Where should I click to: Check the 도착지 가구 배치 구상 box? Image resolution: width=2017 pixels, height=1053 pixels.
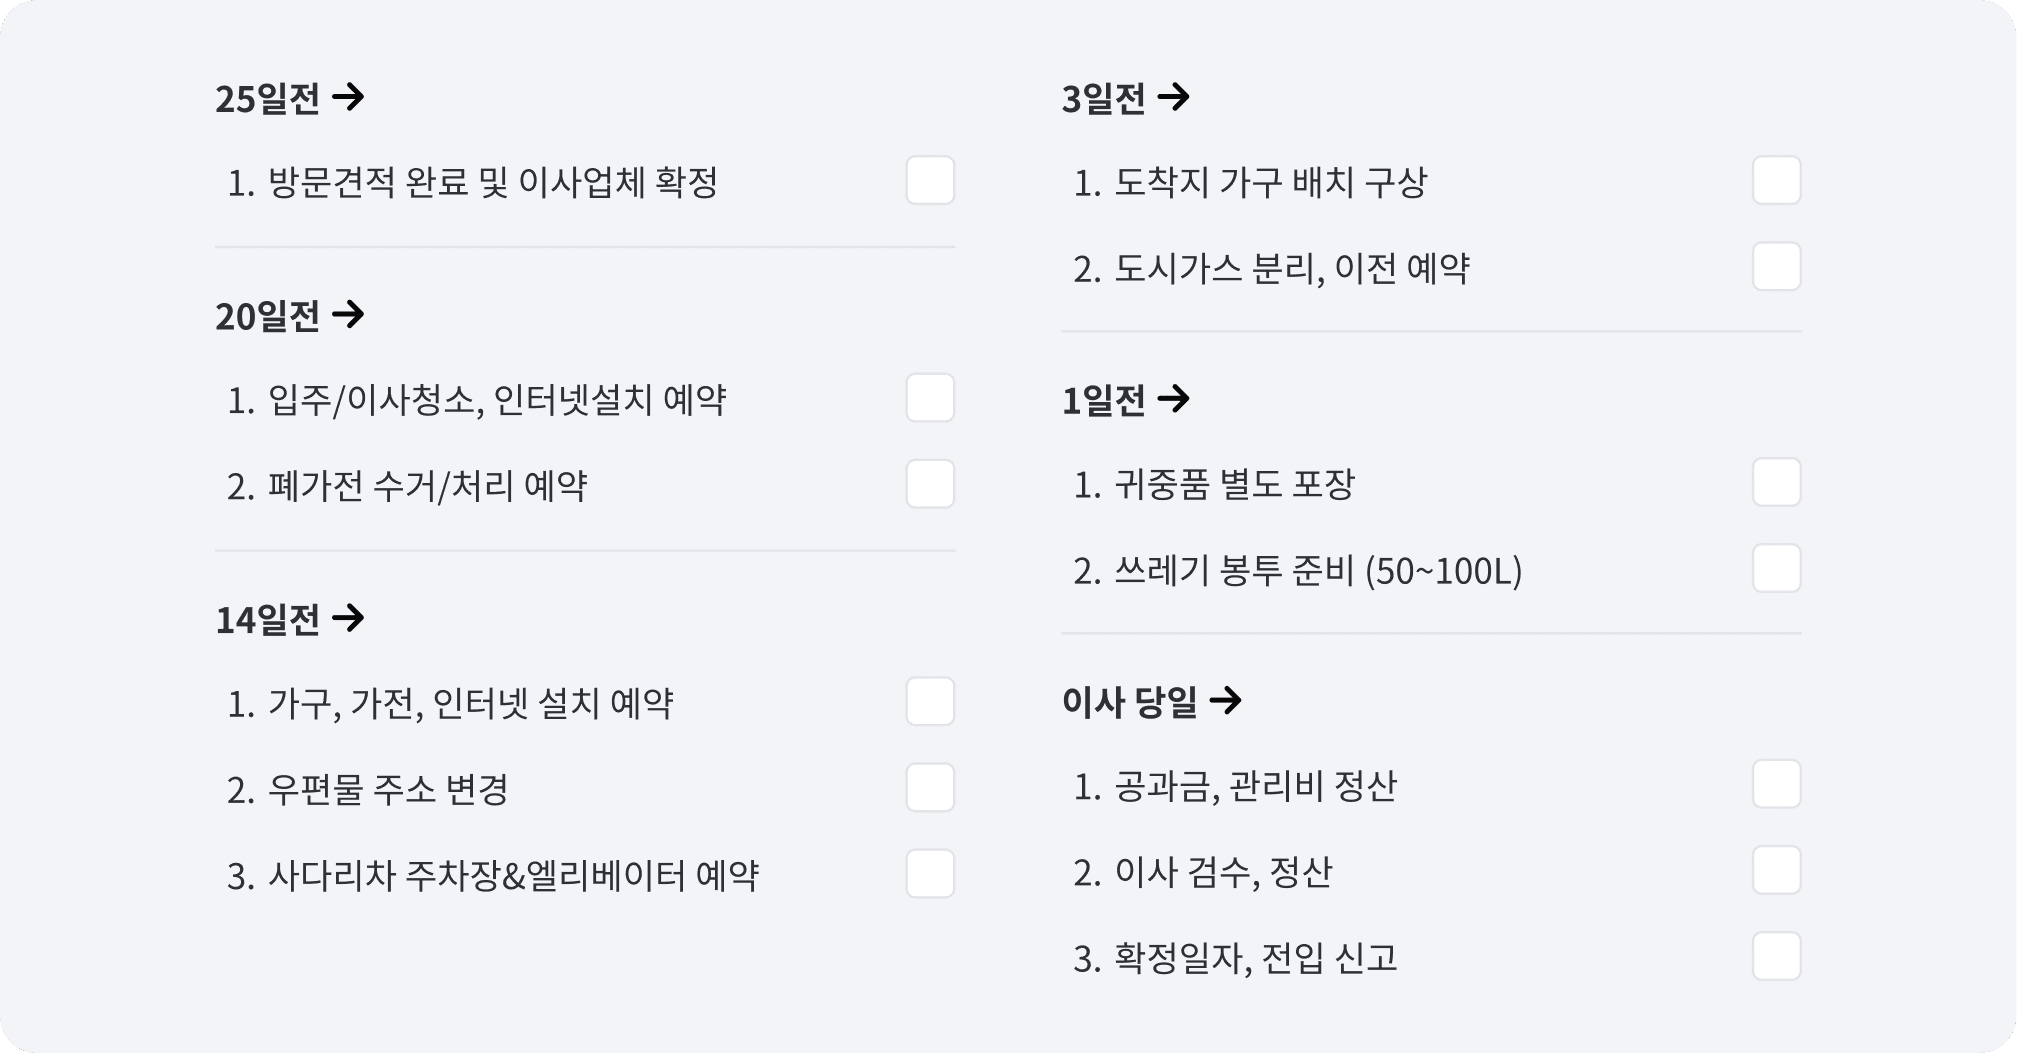coord(1777,181)
